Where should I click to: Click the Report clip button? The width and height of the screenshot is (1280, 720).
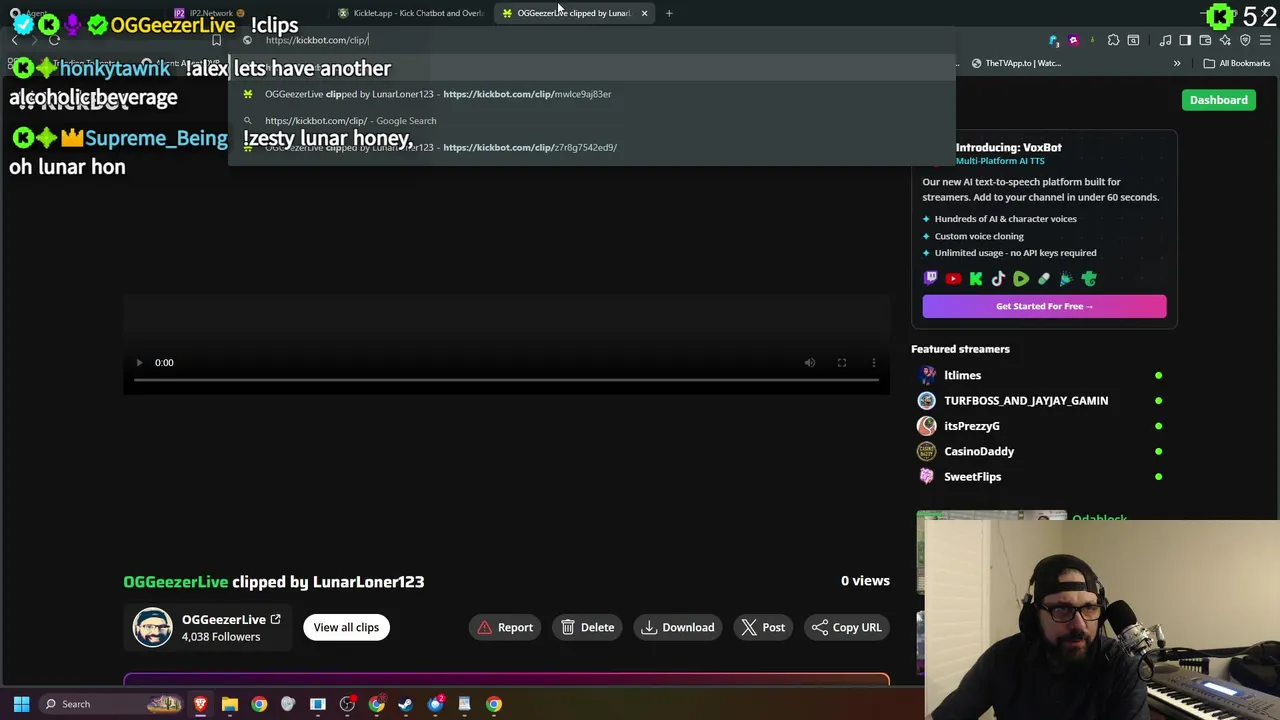505,627
